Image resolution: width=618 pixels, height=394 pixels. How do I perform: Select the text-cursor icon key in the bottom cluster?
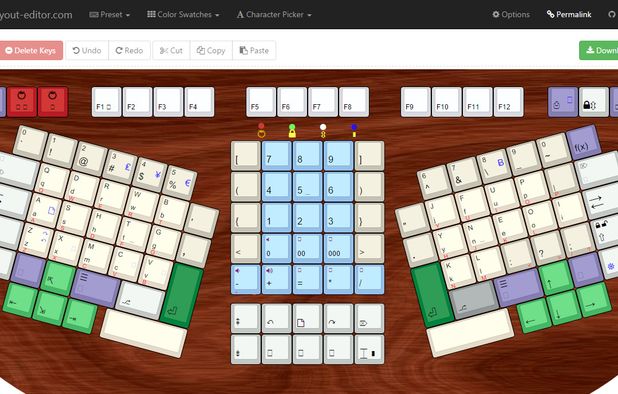pos(369,349)
